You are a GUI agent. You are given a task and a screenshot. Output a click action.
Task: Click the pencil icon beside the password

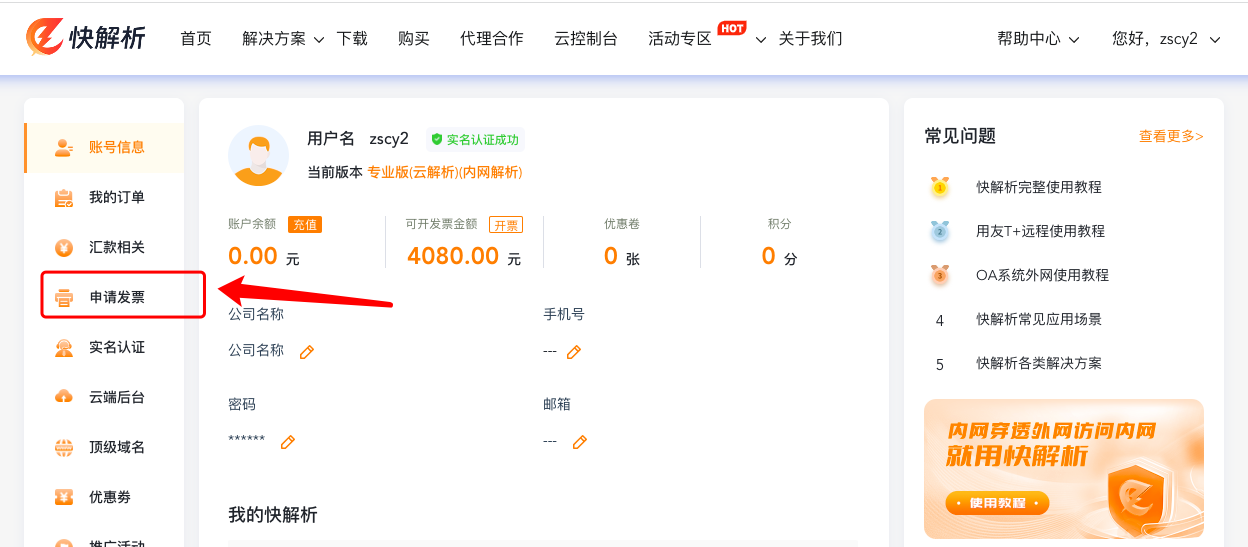click(x=288, y=442)
